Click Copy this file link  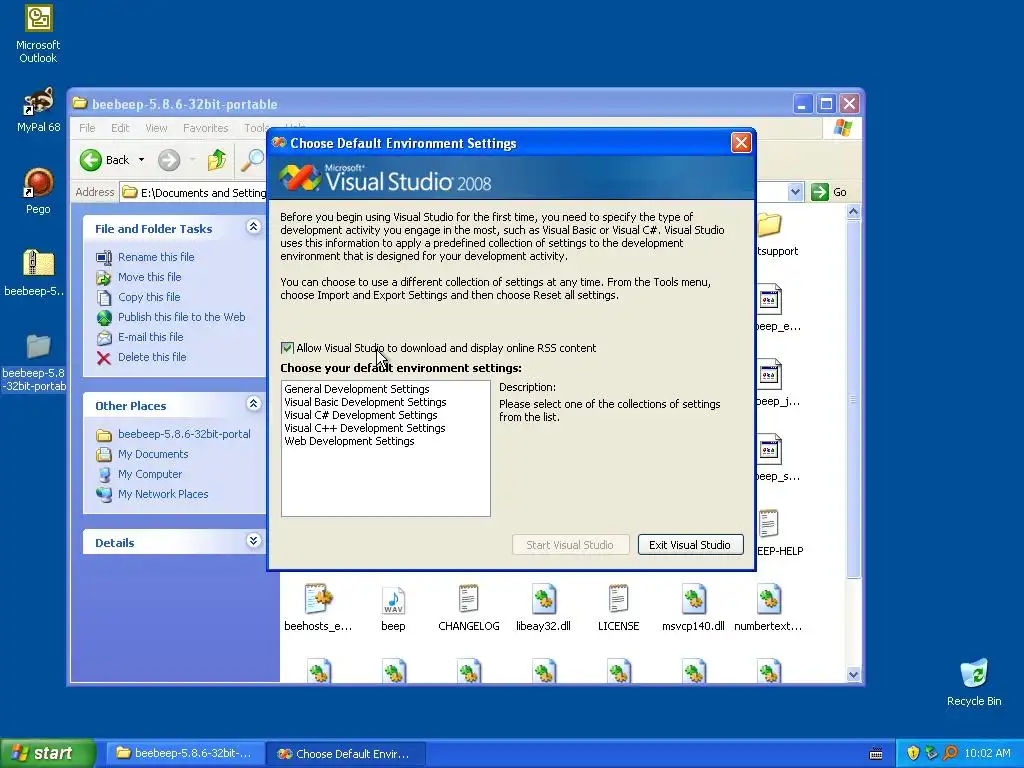pos(149,297)
